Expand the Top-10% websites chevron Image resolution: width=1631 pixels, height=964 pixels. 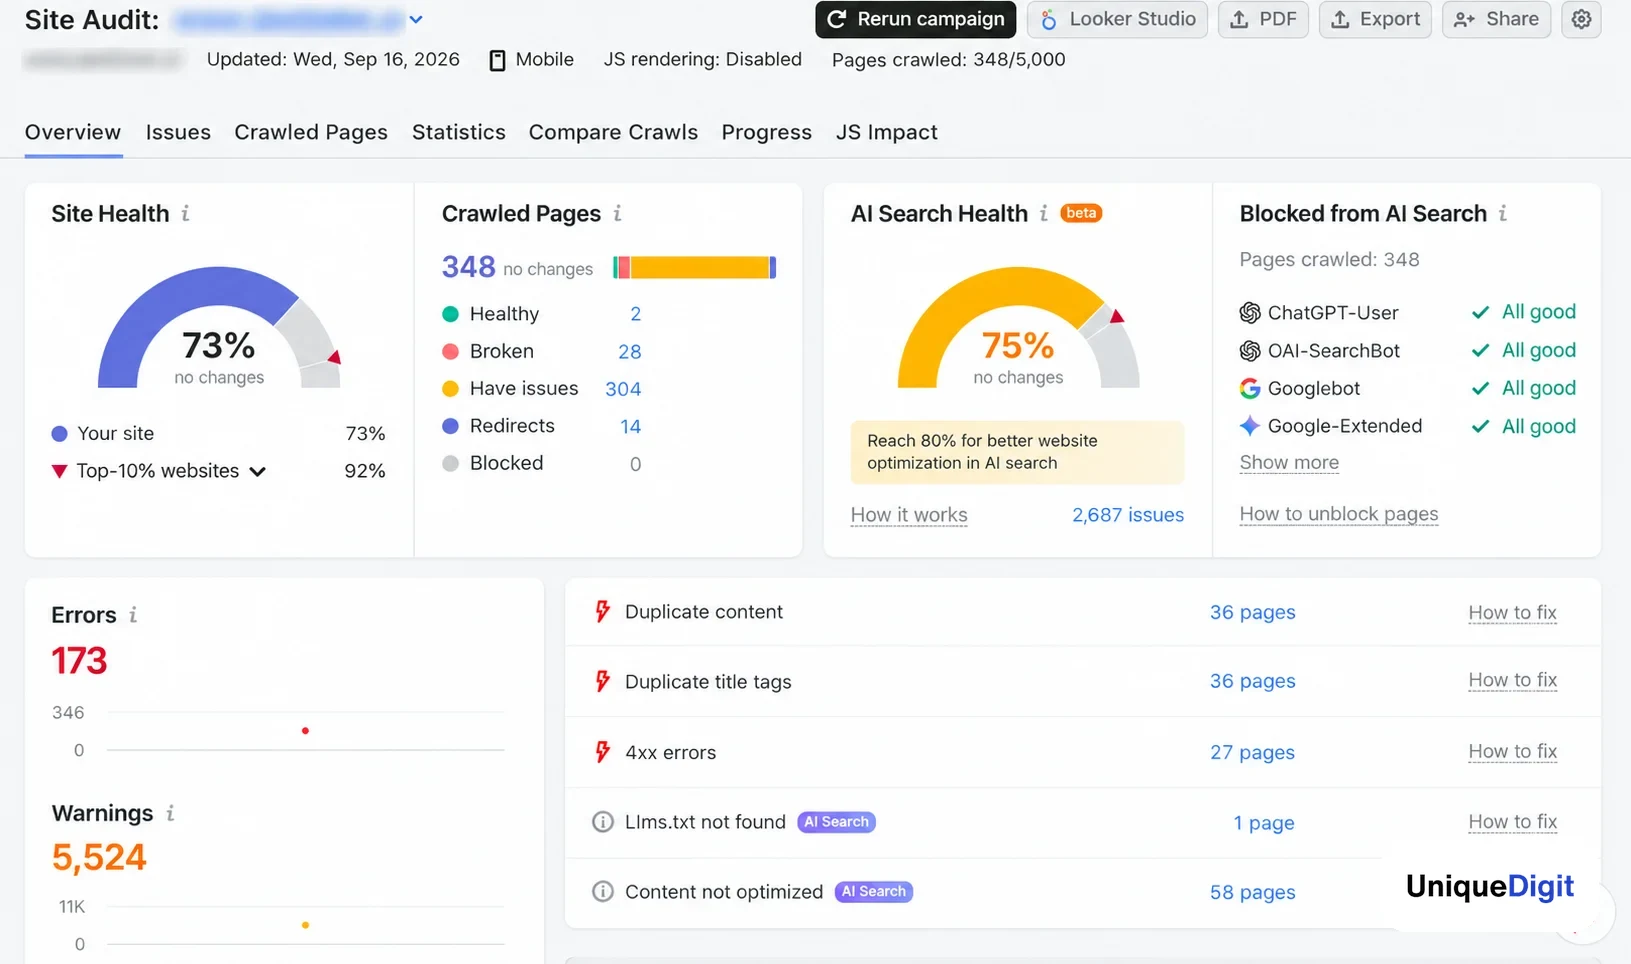pos(258,471)
